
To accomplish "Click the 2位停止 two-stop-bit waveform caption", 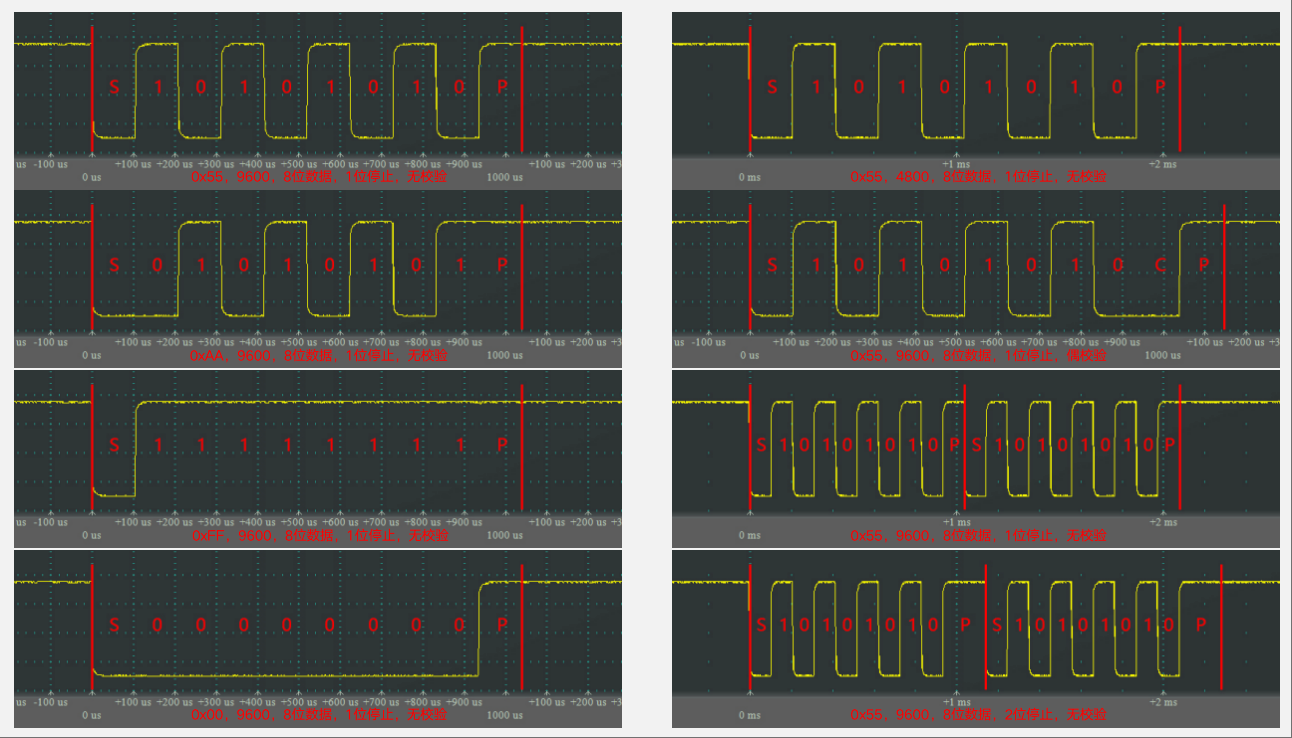I will click(978, 715).
